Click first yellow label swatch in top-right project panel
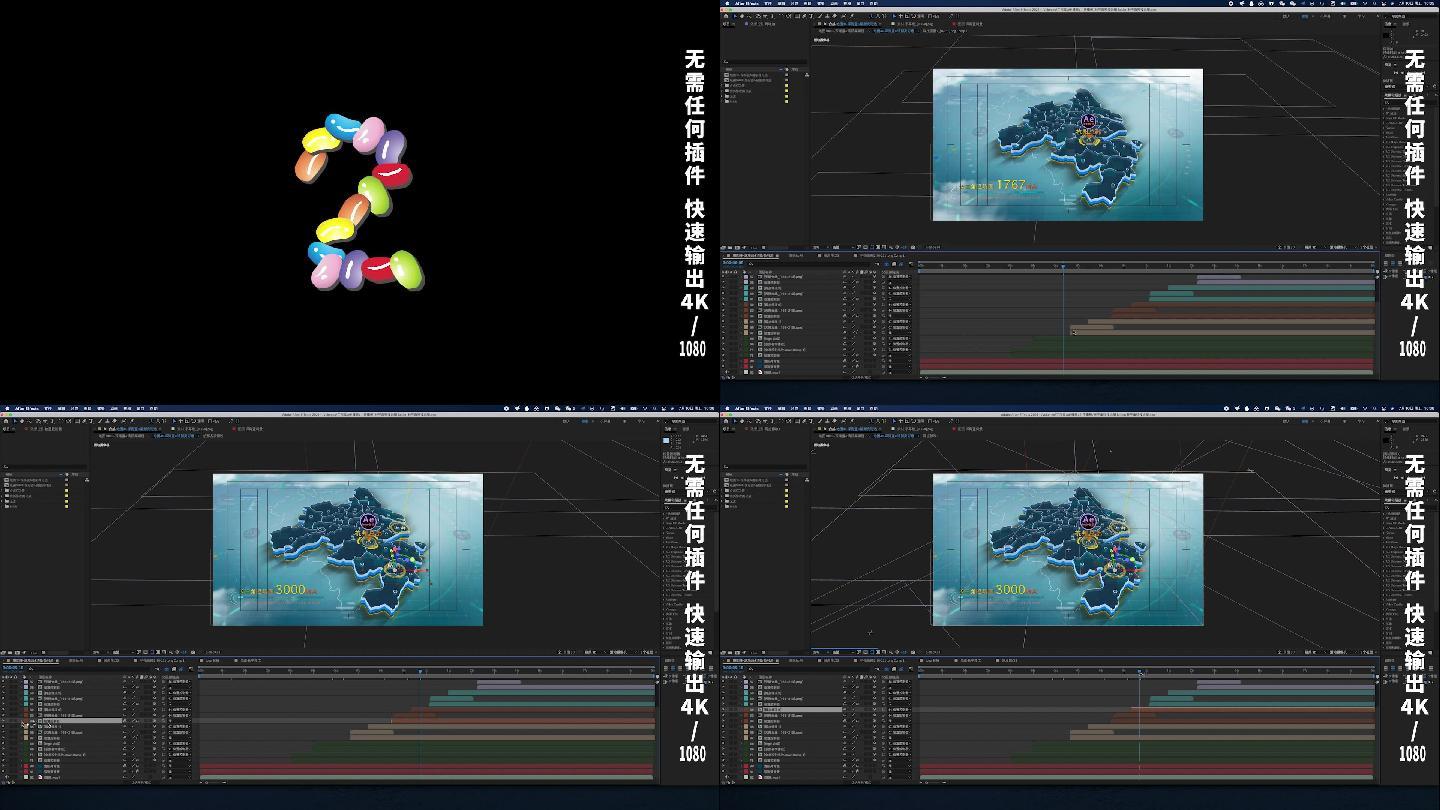Image resolution: width=1440 pixels, height=810 pixels. coord(786,85)
